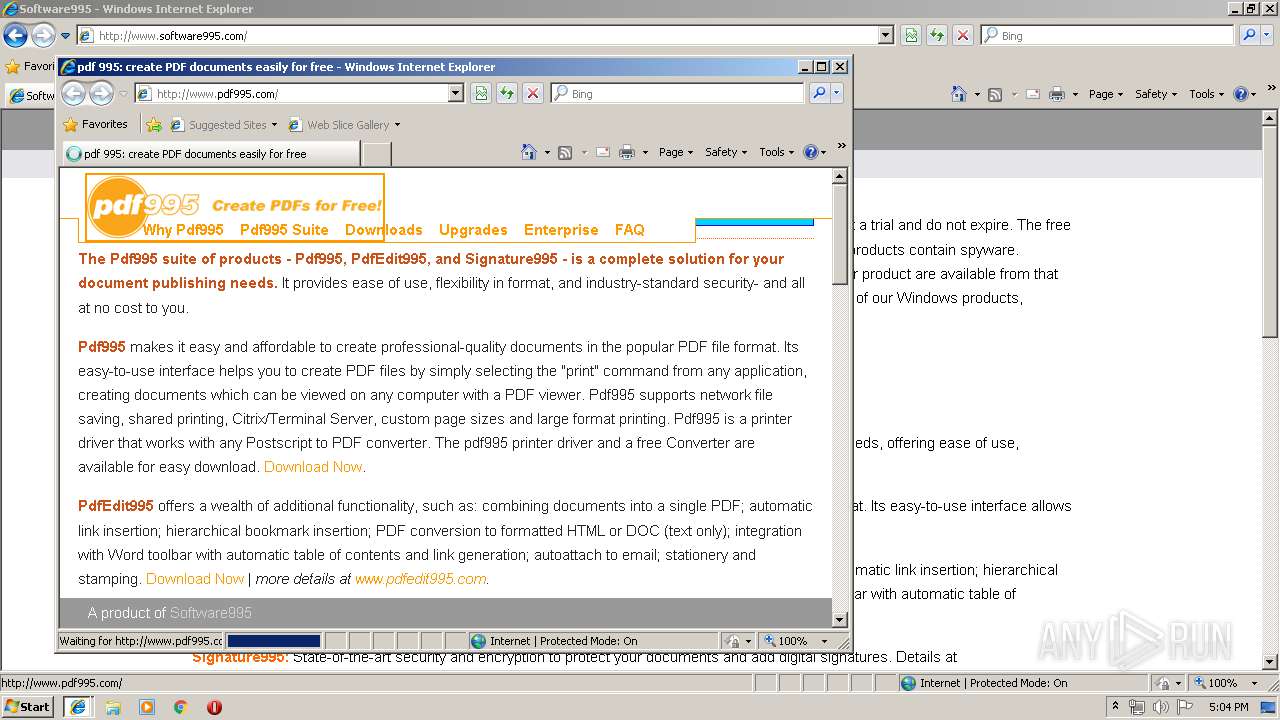Click Download Now link for Pdf995
1280x720 pixels.
click(x=313, y=467)
